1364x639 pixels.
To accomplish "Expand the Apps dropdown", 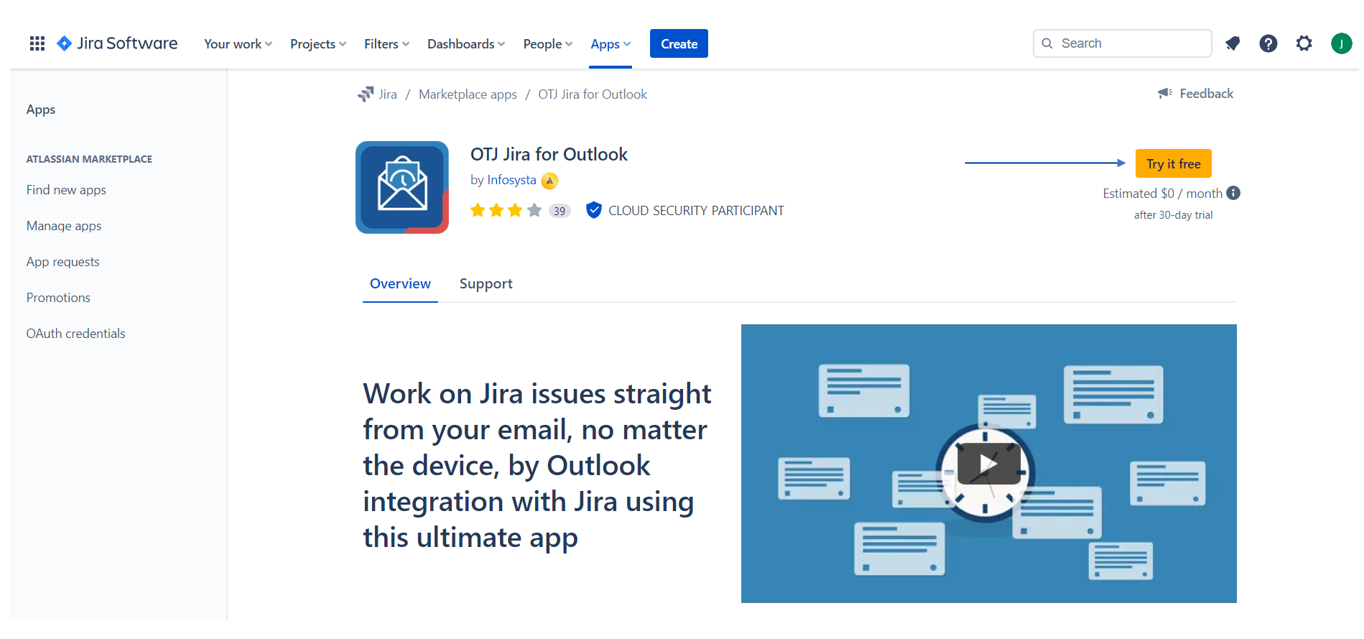I will tap(610, 44).
